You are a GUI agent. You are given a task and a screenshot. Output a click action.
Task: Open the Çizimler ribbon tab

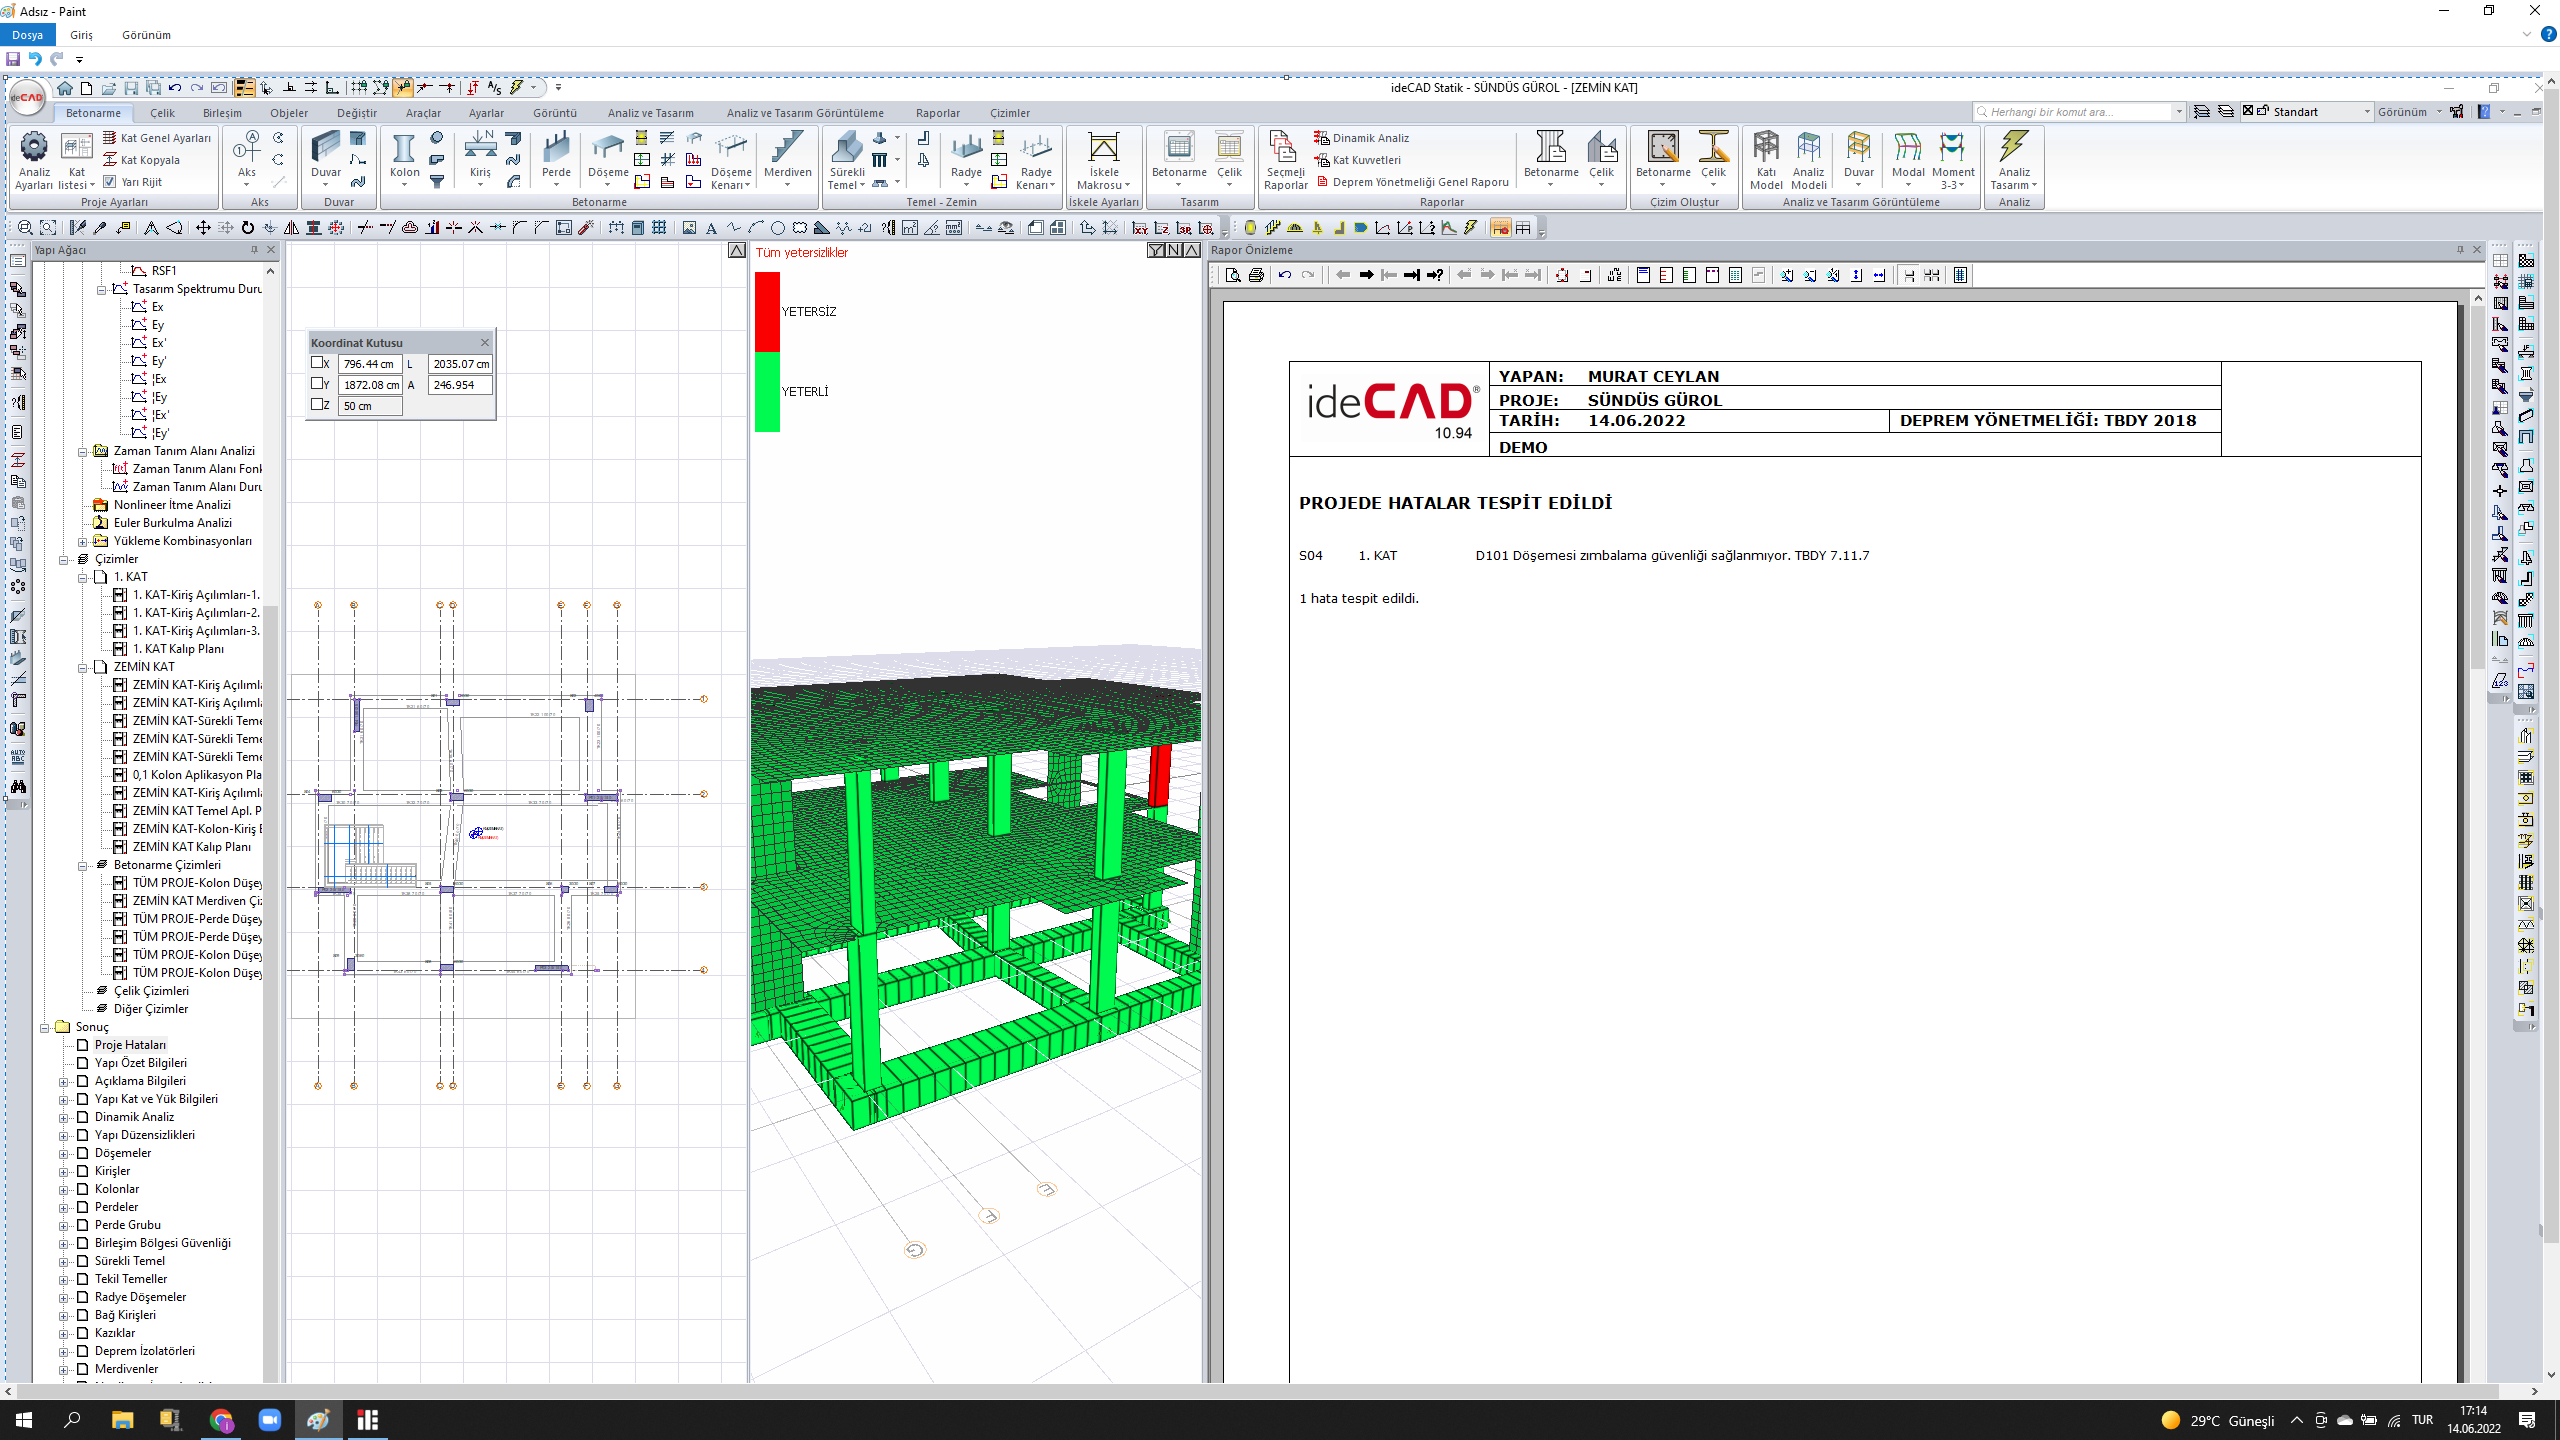click(1009, 113)
